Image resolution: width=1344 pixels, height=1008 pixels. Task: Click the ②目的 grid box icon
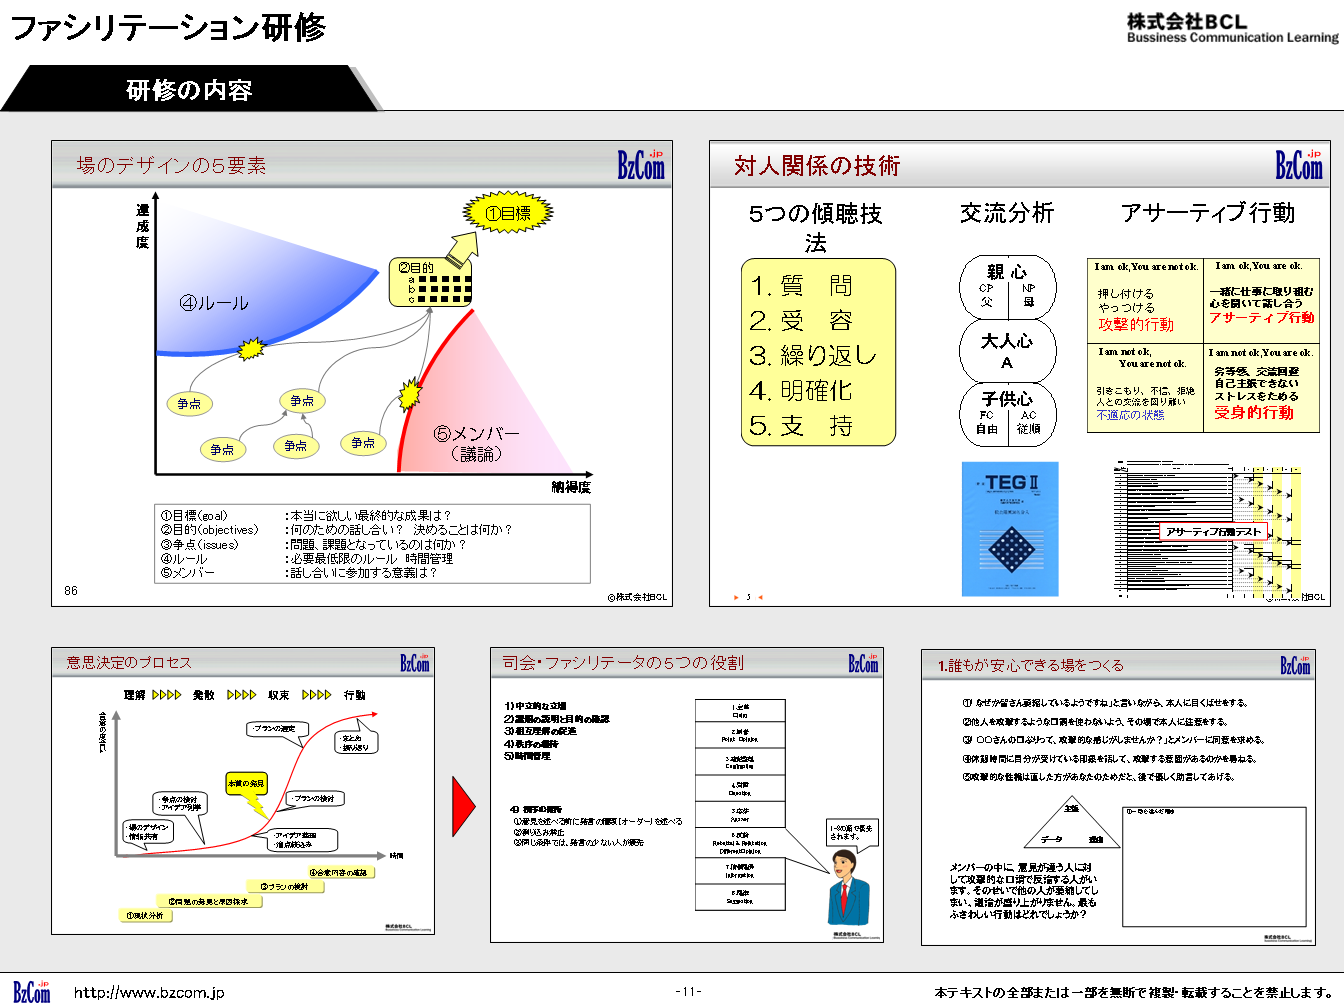coord(430,282)
